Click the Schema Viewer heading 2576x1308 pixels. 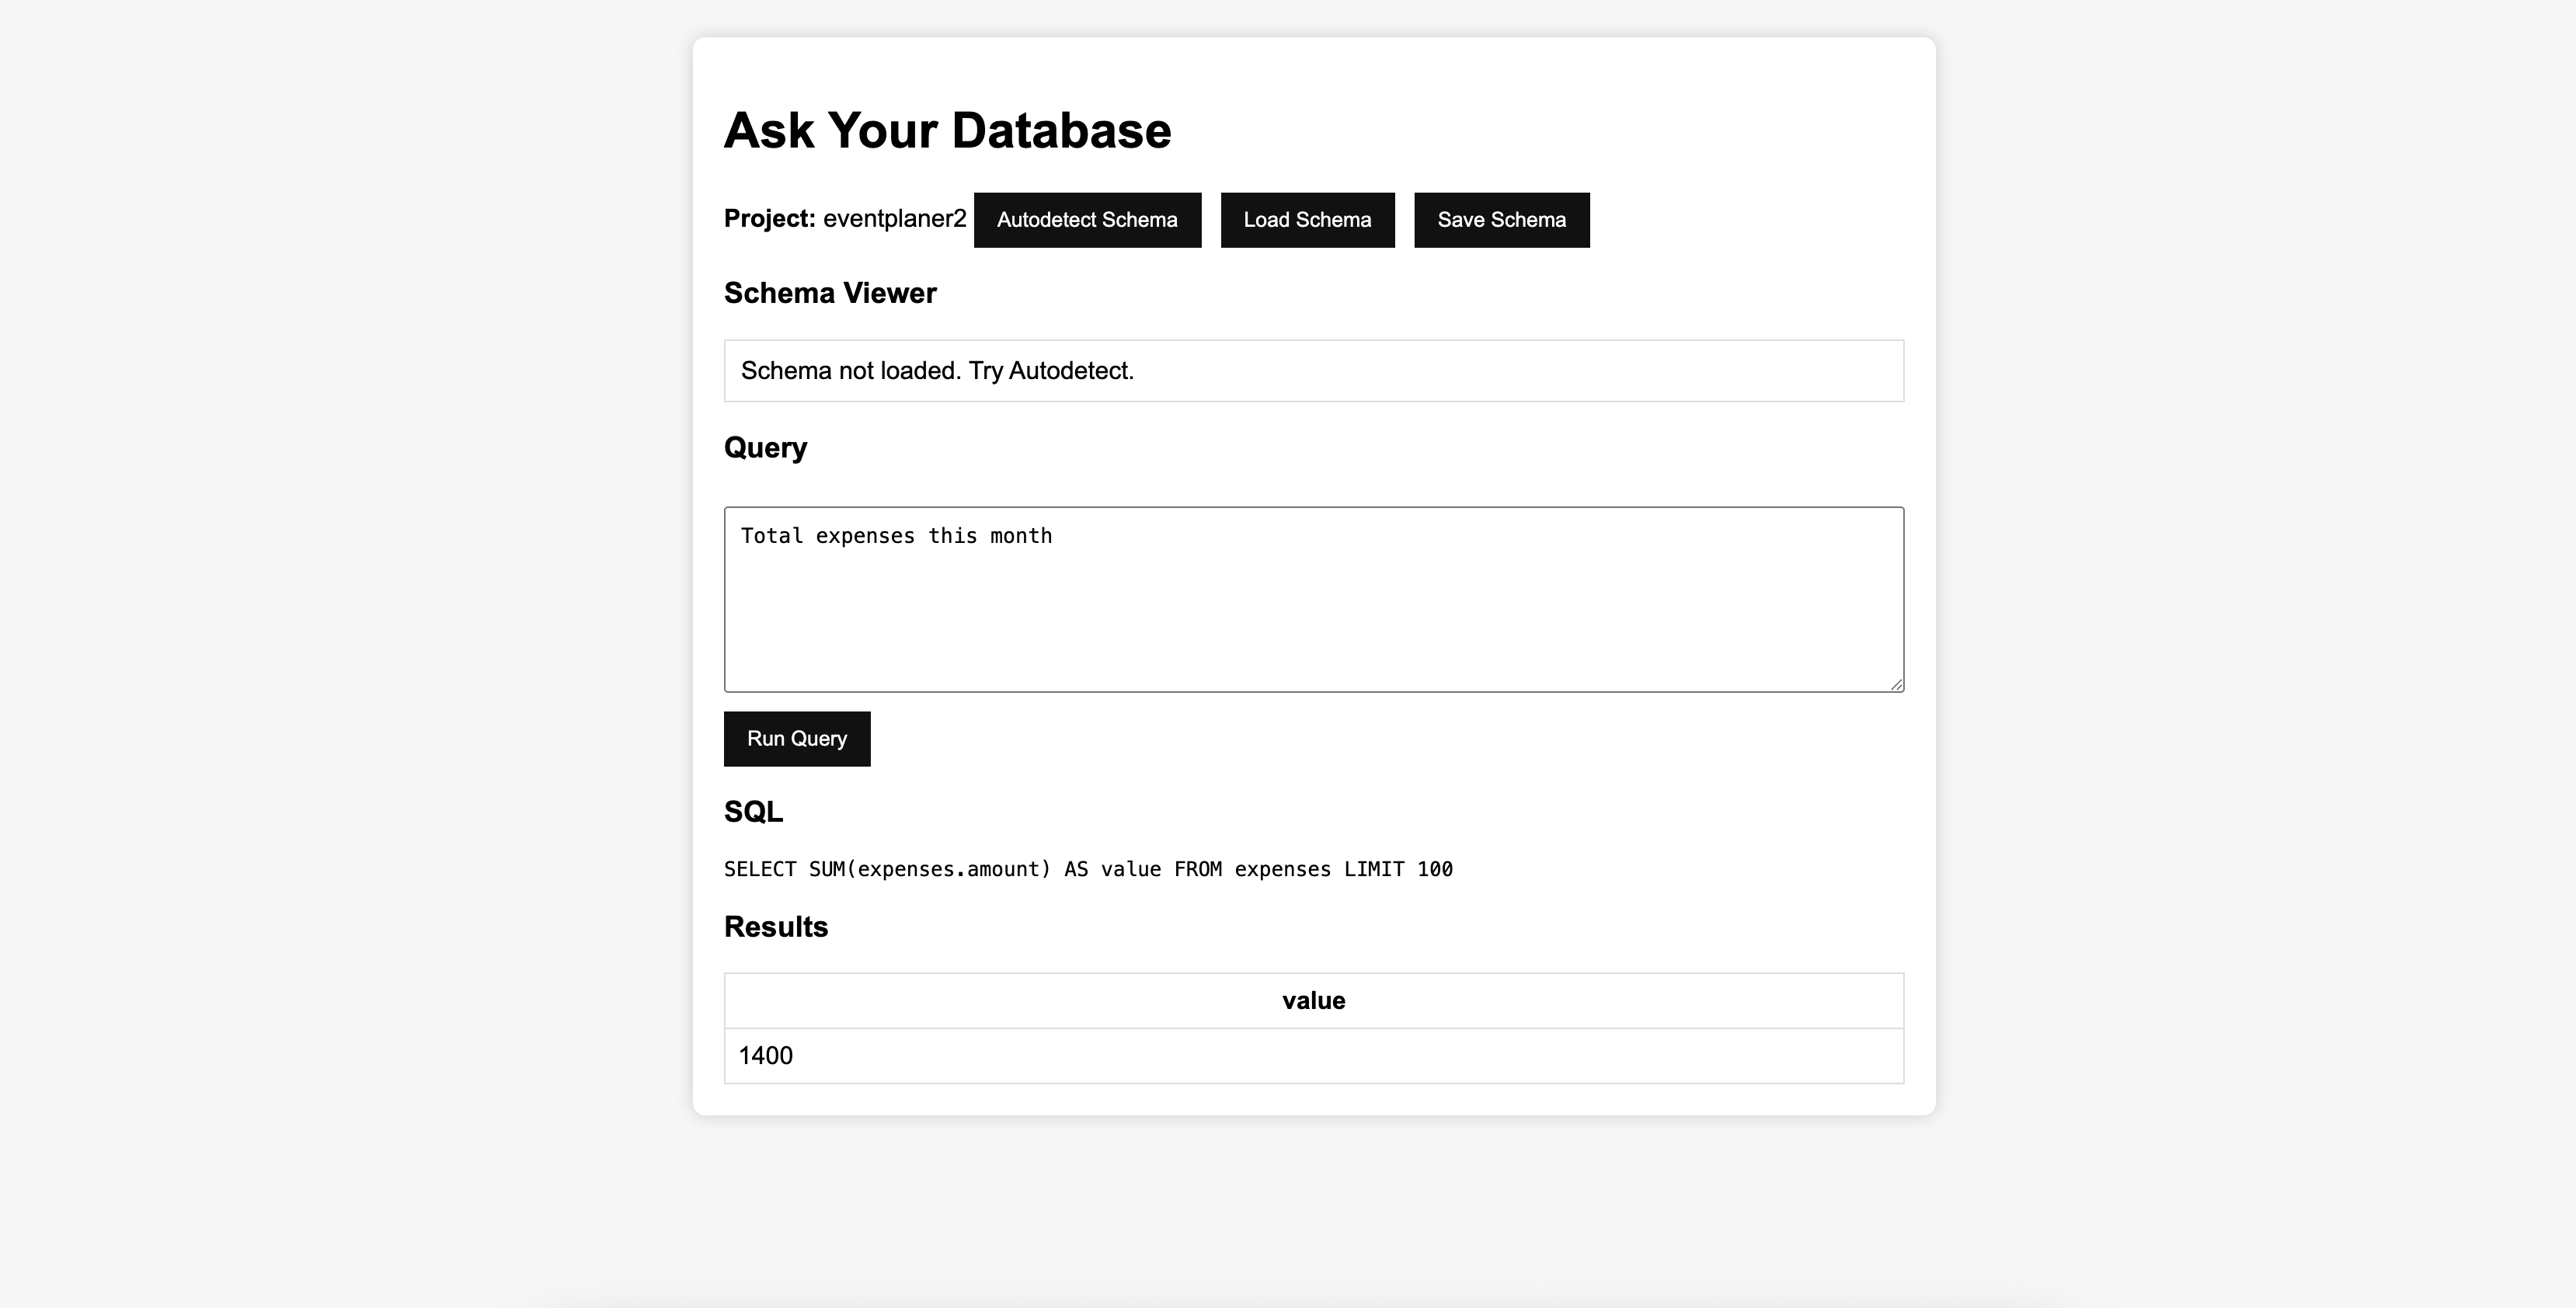click(x=830, y=293)
